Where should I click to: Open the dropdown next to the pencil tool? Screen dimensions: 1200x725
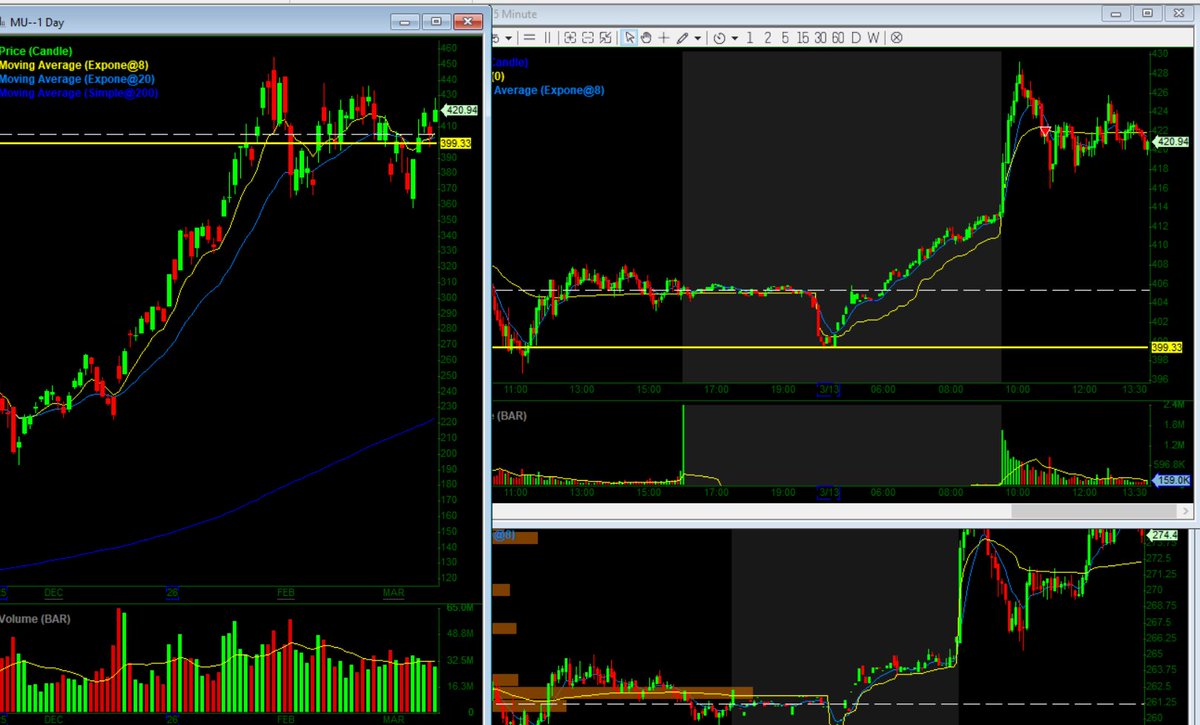pyautogui.click(x=697, y=38)
